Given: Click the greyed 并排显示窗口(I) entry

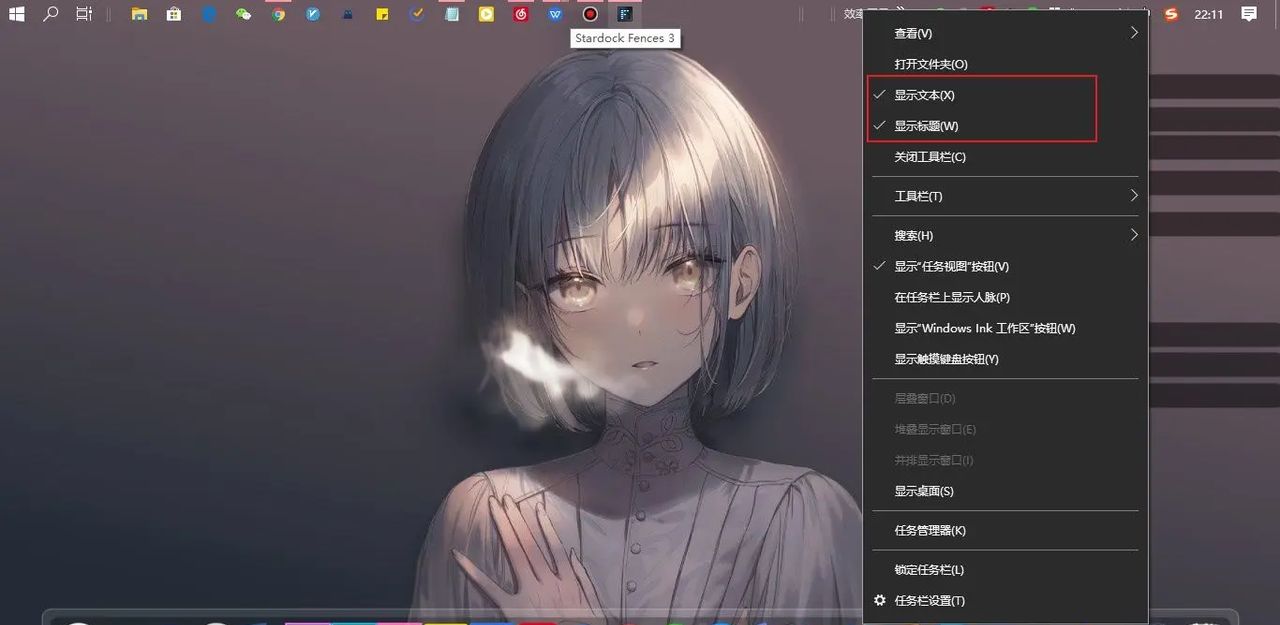Looking at the screenshot, I should pyautogui.click(x=1005, y=460).
